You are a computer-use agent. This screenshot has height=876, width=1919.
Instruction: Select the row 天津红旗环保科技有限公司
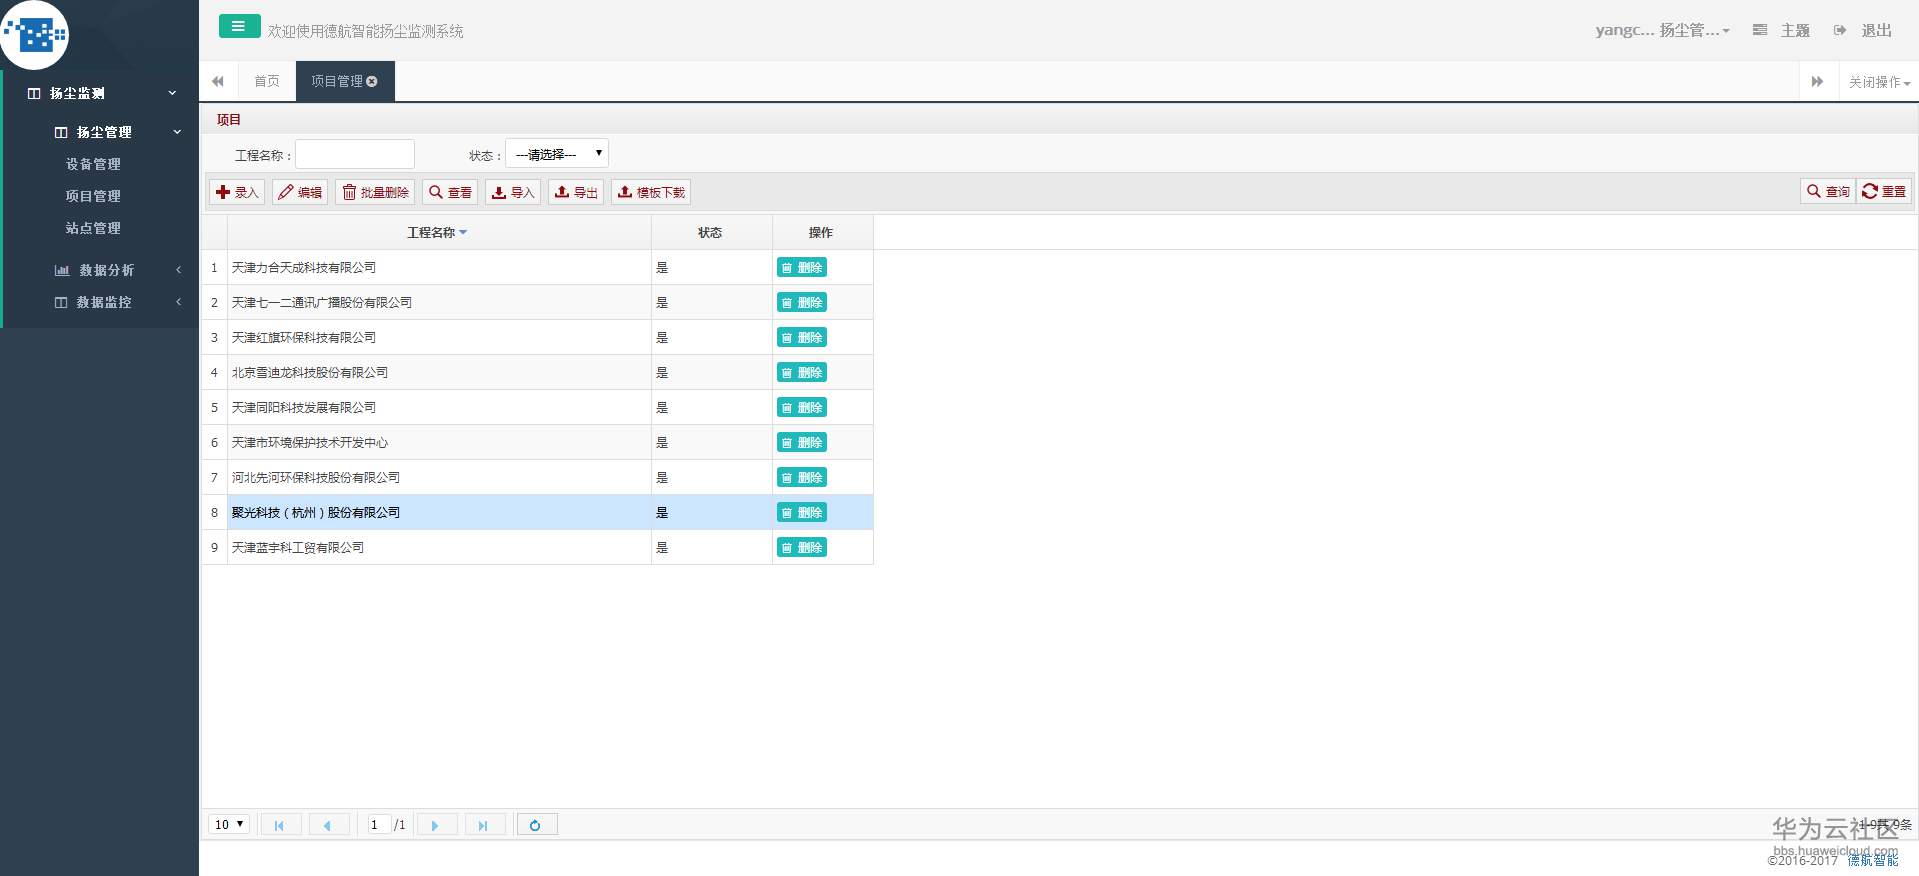pos(538,338)
